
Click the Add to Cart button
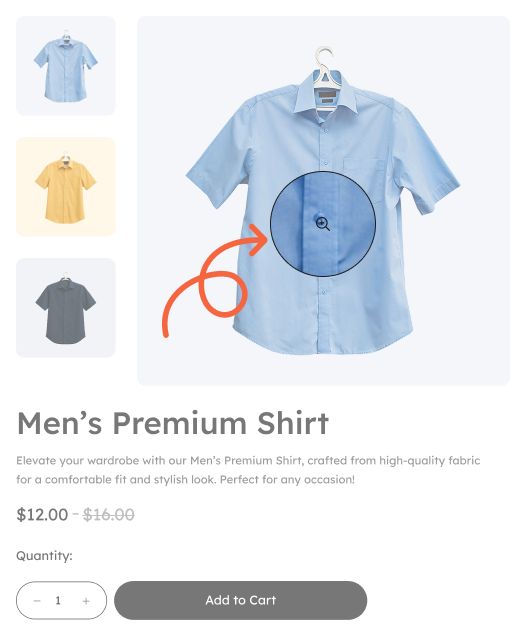tap(240, 600)
